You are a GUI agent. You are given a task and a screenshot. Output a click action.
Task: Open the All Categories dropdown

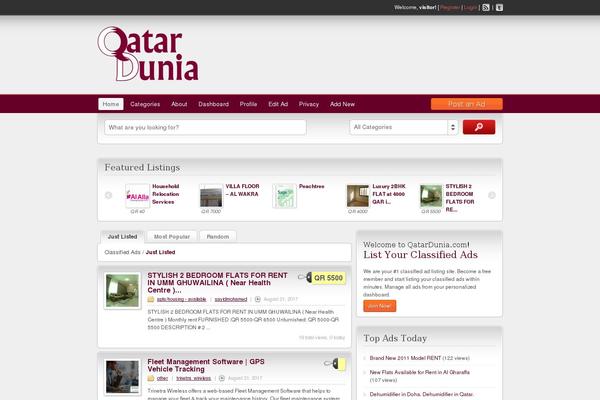404,127
